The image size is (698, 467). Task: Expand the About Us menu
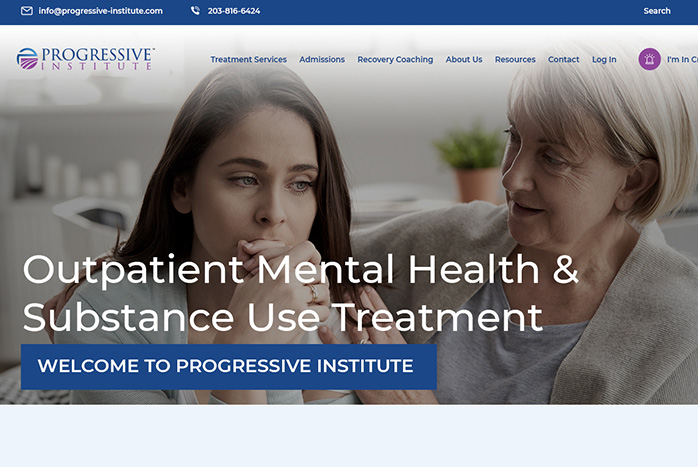pyautogui.click(x=464, y=59)
